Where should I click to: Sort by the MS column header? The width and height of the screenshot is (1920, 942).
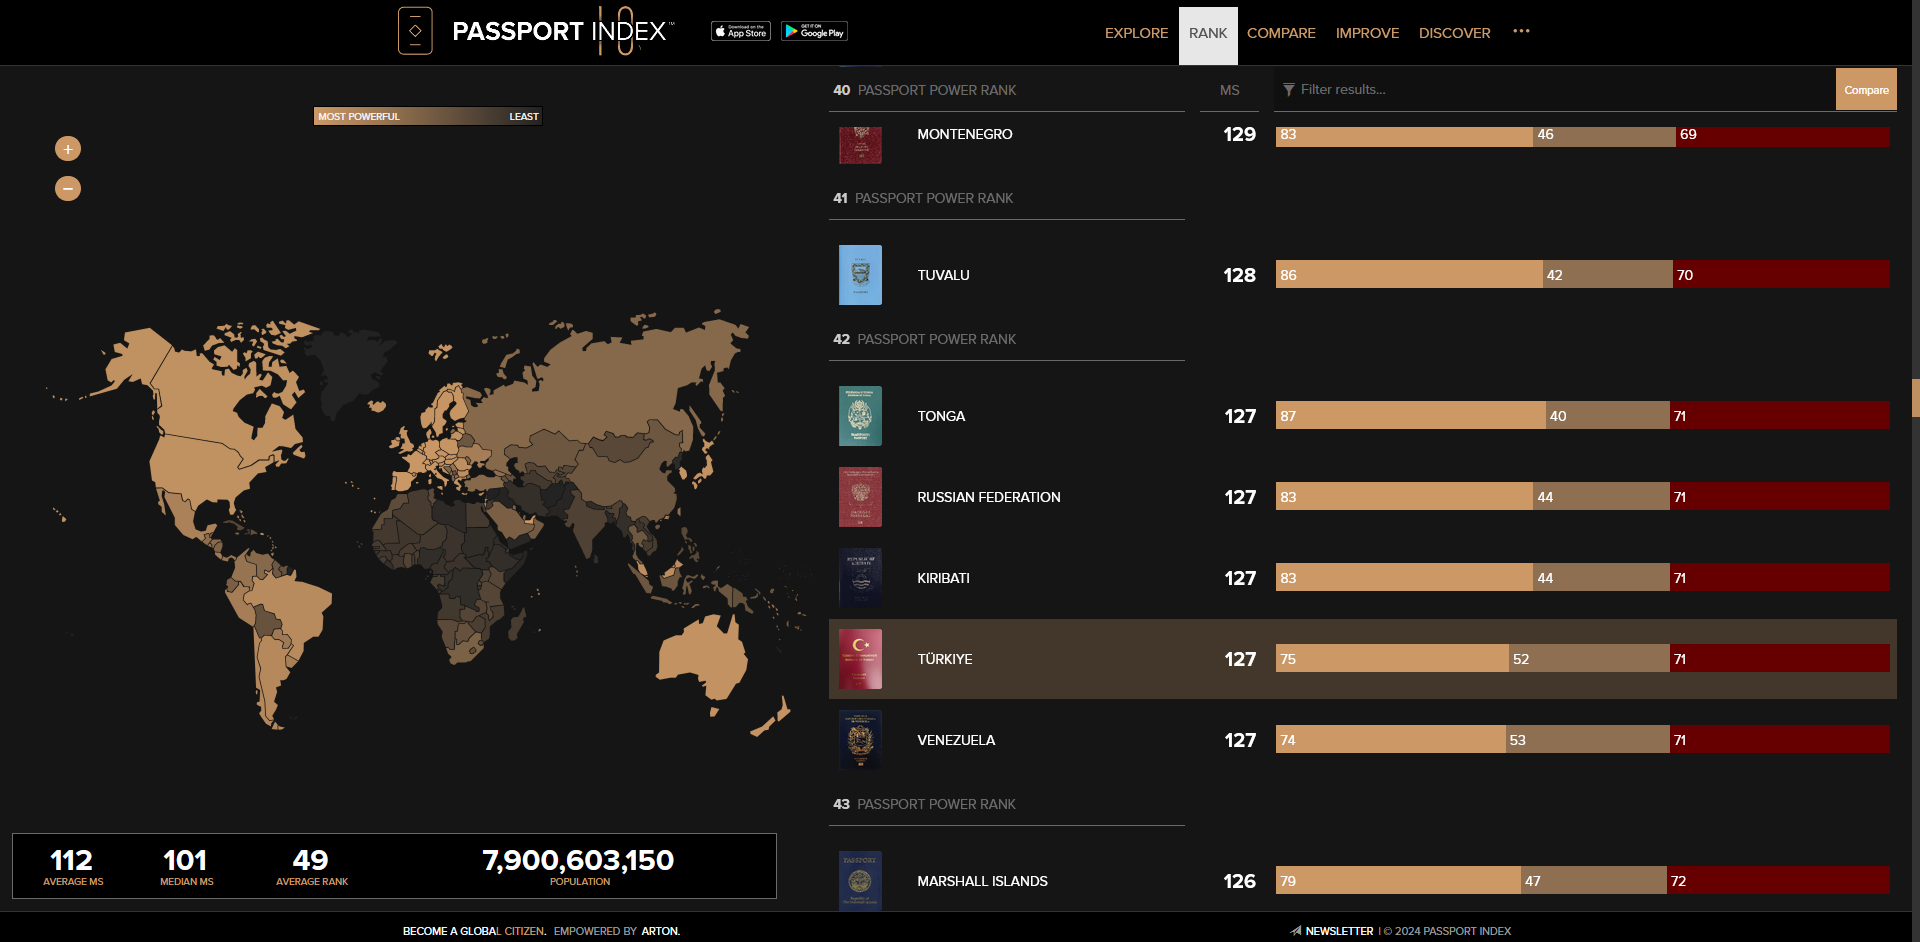1229,90
